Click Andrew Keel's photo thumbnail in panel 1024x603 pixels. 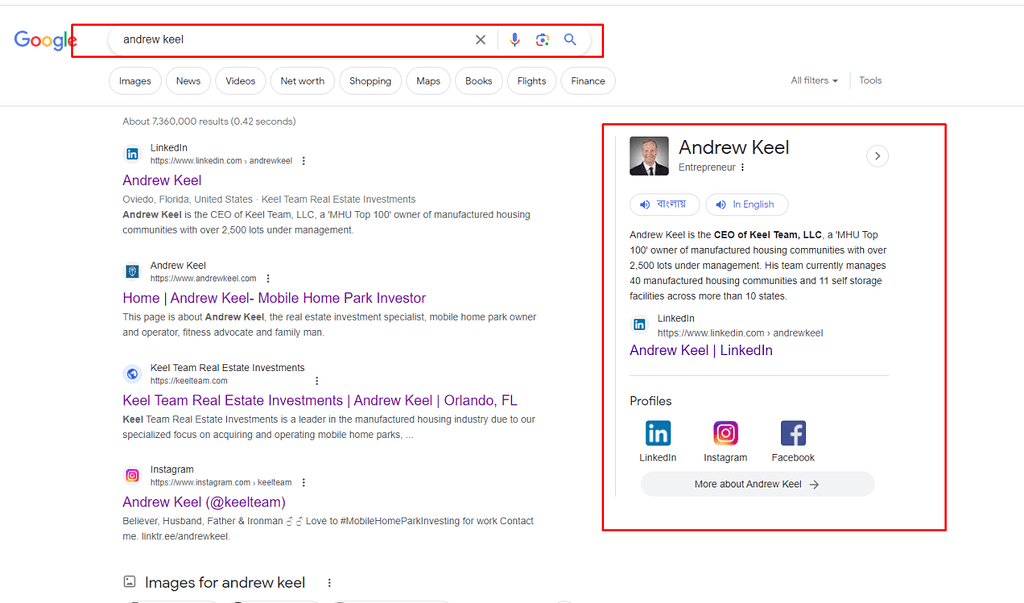(649, 156)
